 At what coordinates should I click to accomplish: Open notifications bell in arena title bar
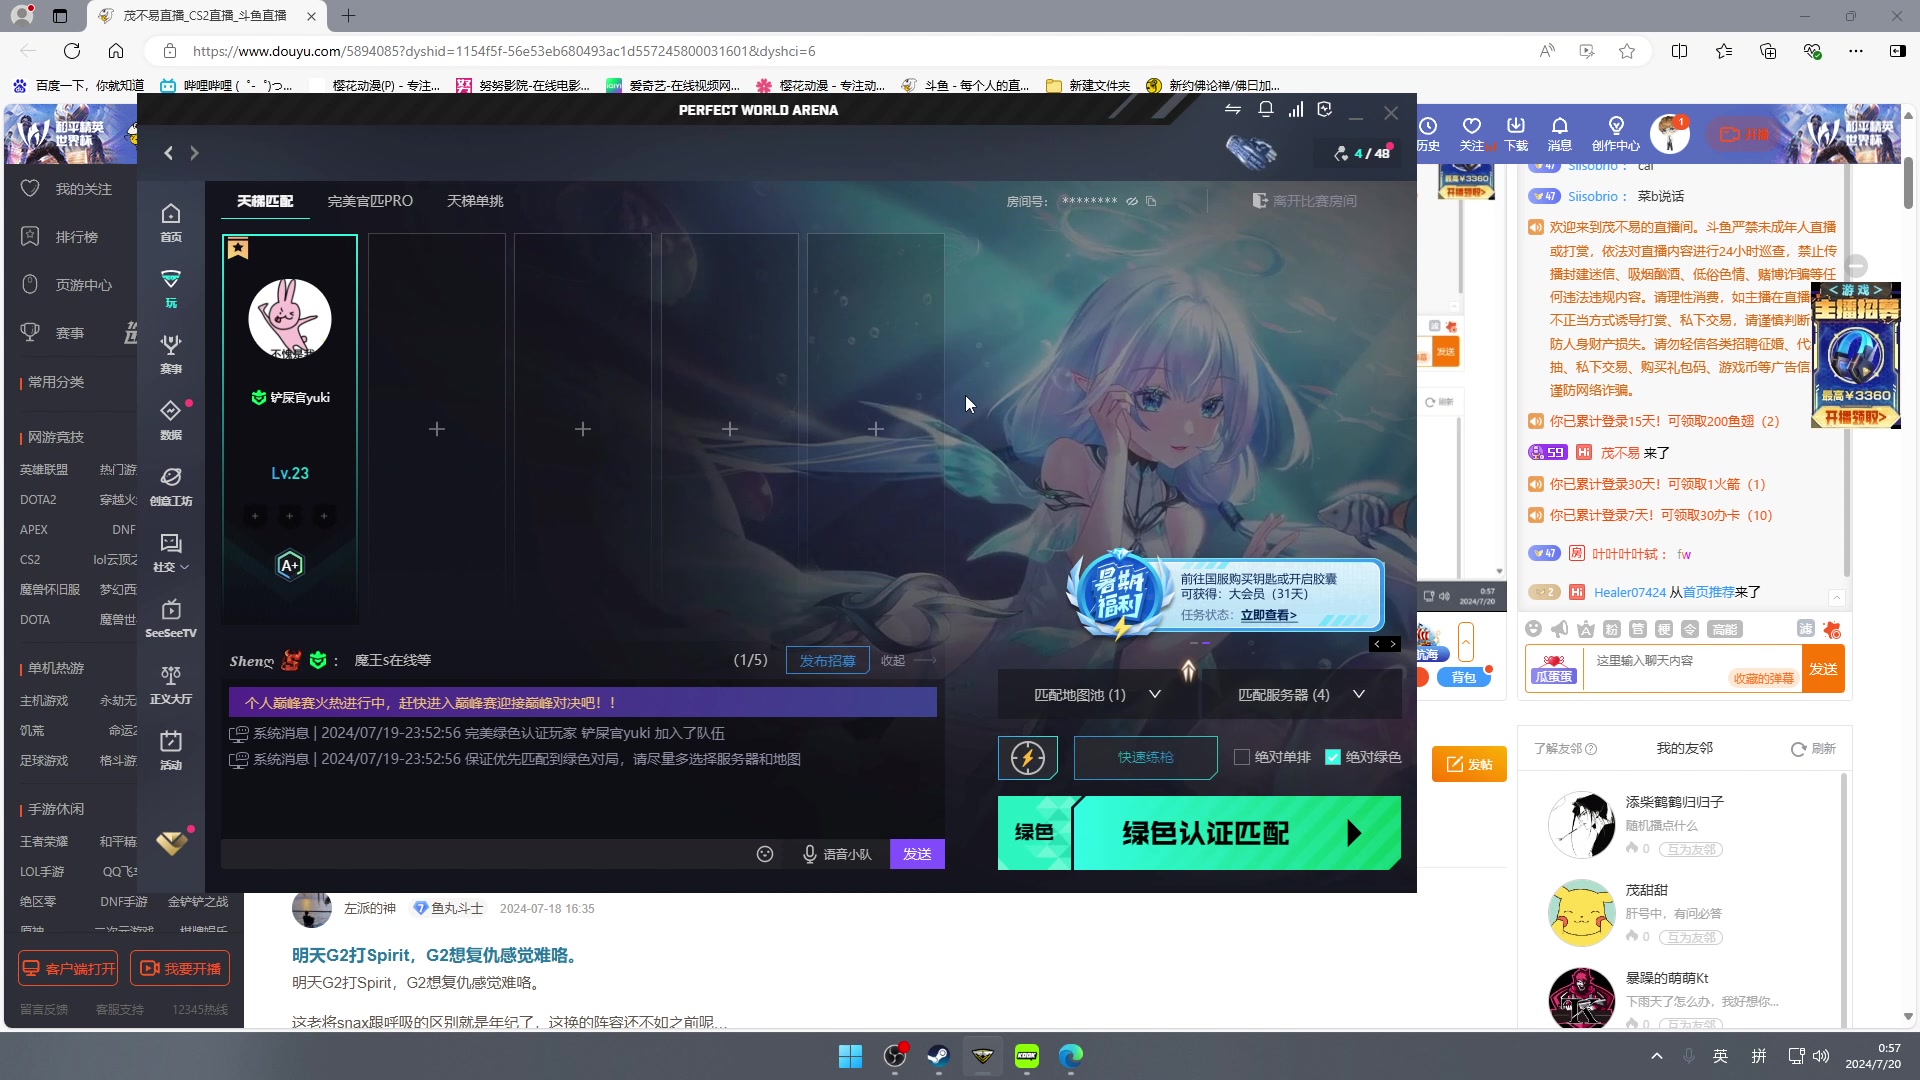[x=1266, y=110]
